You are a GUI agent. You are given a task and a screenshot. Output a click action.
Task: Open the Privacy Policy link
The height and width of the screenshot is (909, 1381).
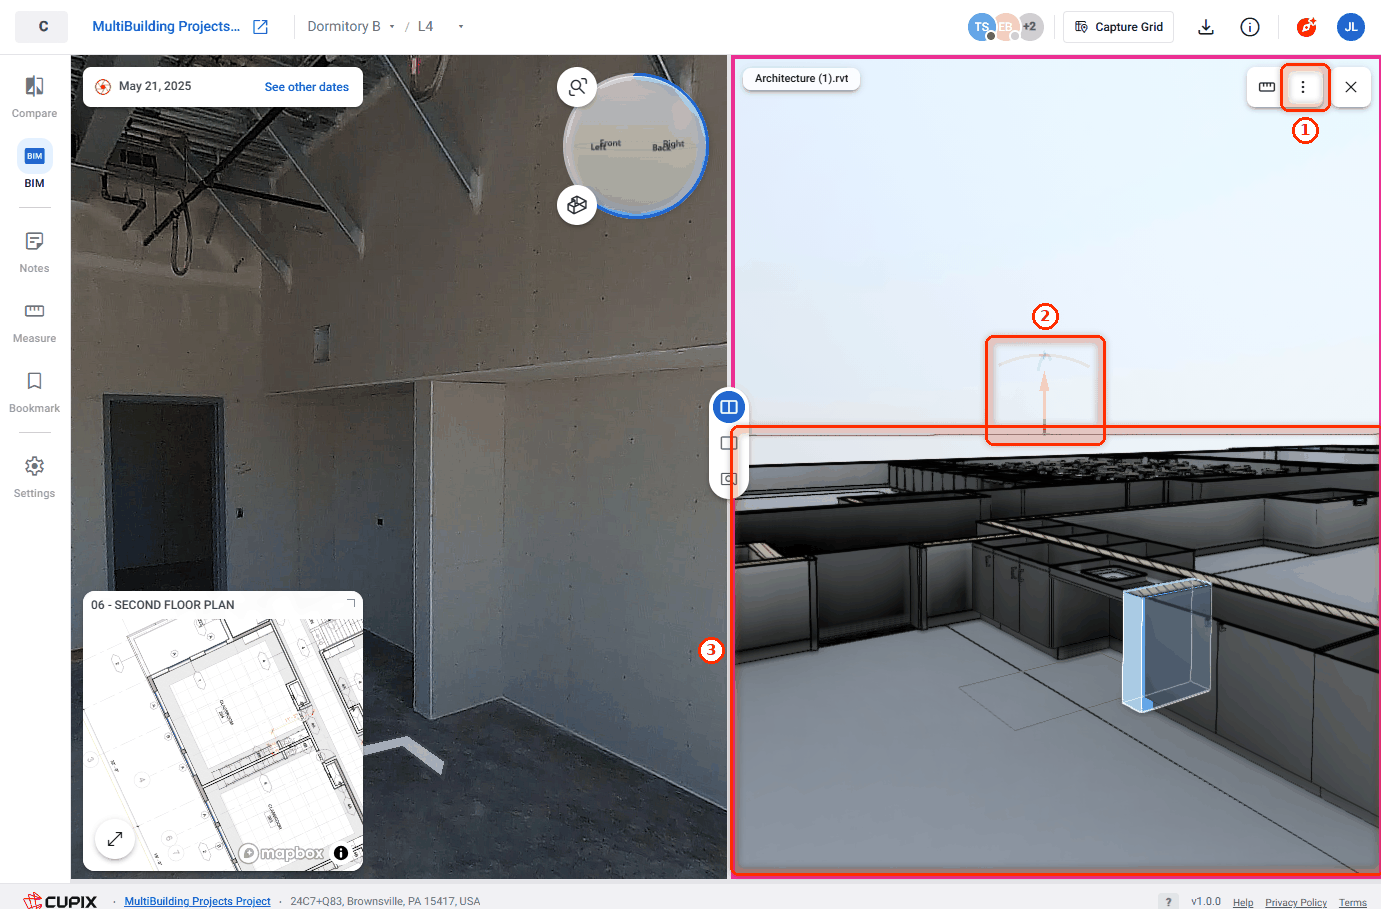(x=1296, y=902)
